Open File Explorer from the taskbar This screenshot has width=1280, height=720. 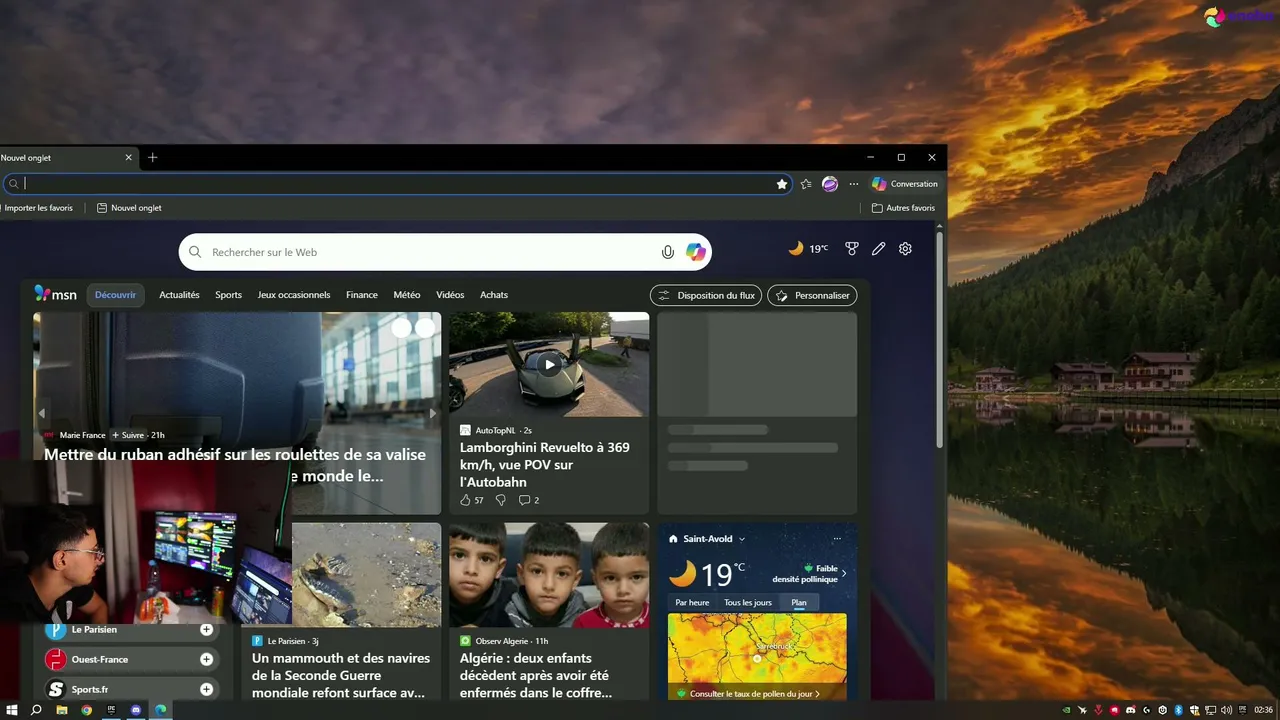pyautogui.click(x=61, y=710)
